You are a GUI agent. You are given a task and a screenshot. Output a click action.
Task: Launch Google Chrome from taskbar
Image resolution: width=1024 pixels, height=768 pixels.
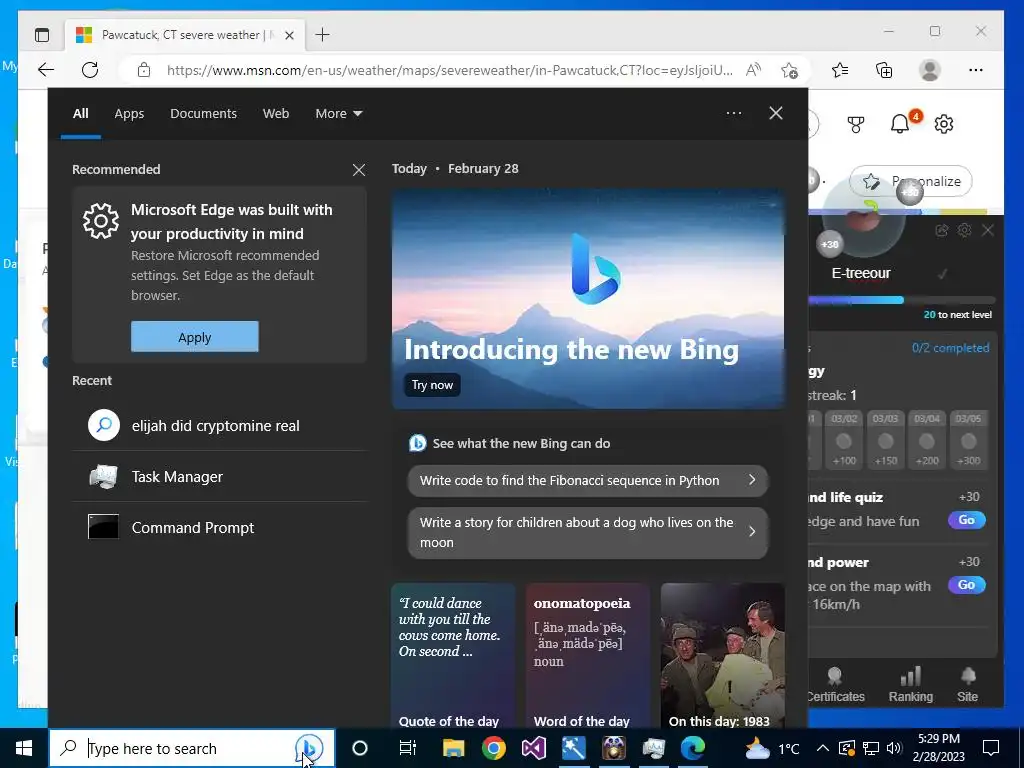494,748
